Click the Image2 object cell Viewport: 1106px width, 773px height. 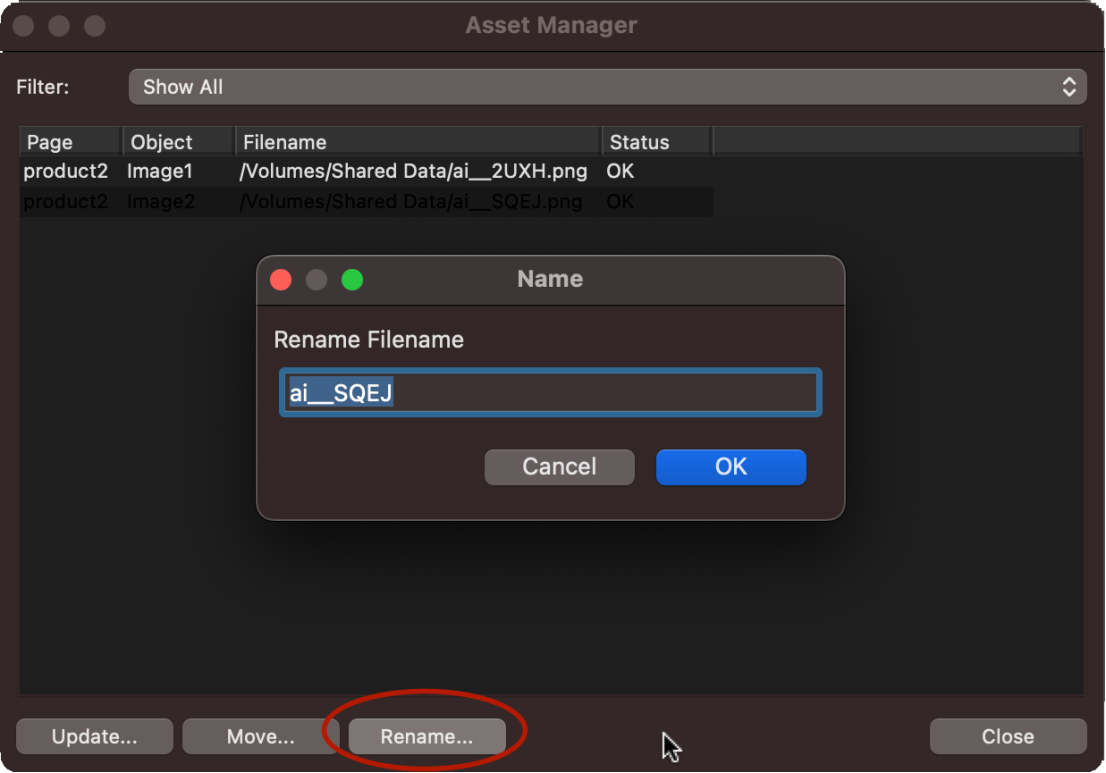pos(160,202)
